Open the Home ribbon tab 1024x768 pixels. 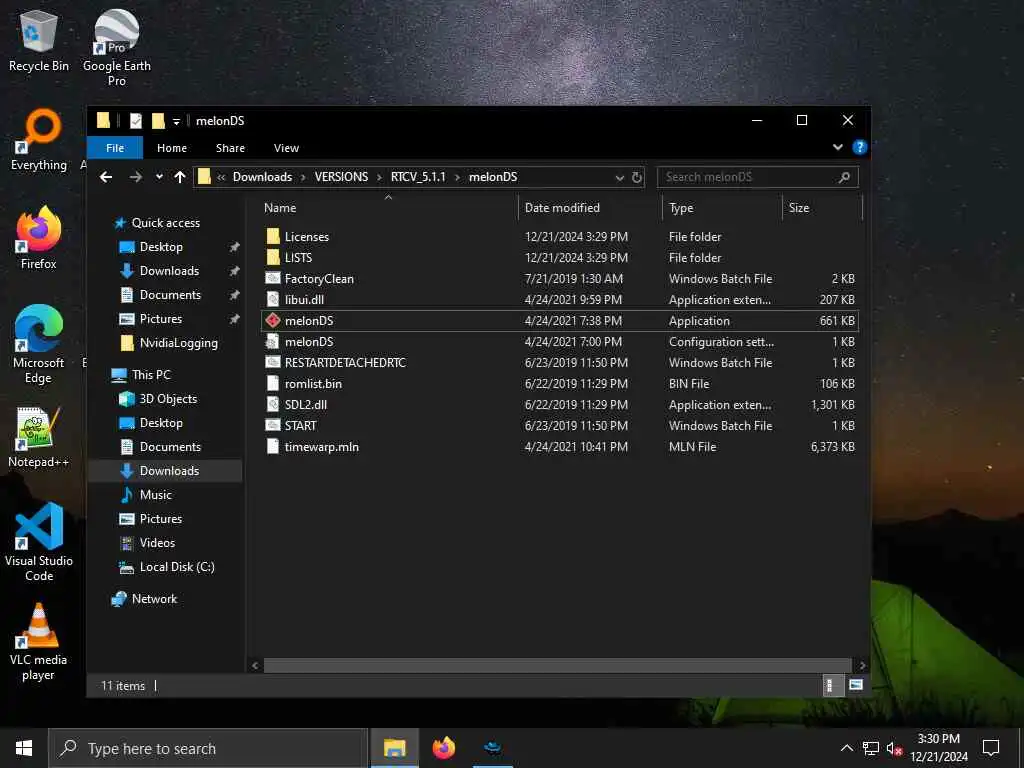[x=172, y=148]
